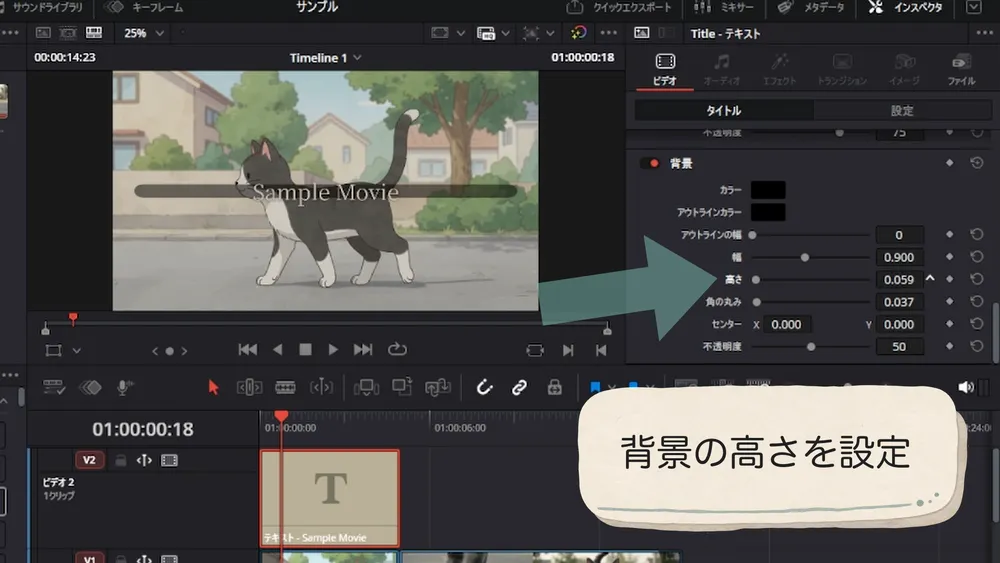Click the 高さ value field 0.059
1000x563 pixels.
[x=899, y=280]
